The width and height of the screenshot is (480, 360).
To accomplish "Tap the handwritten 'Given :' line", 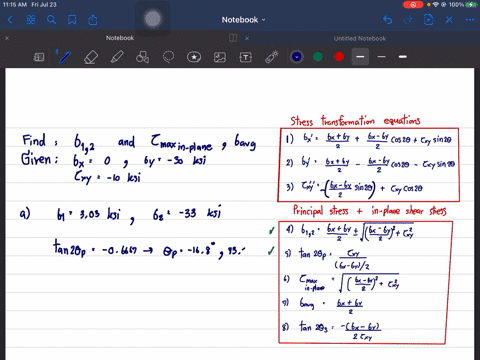I will [113, 161].
